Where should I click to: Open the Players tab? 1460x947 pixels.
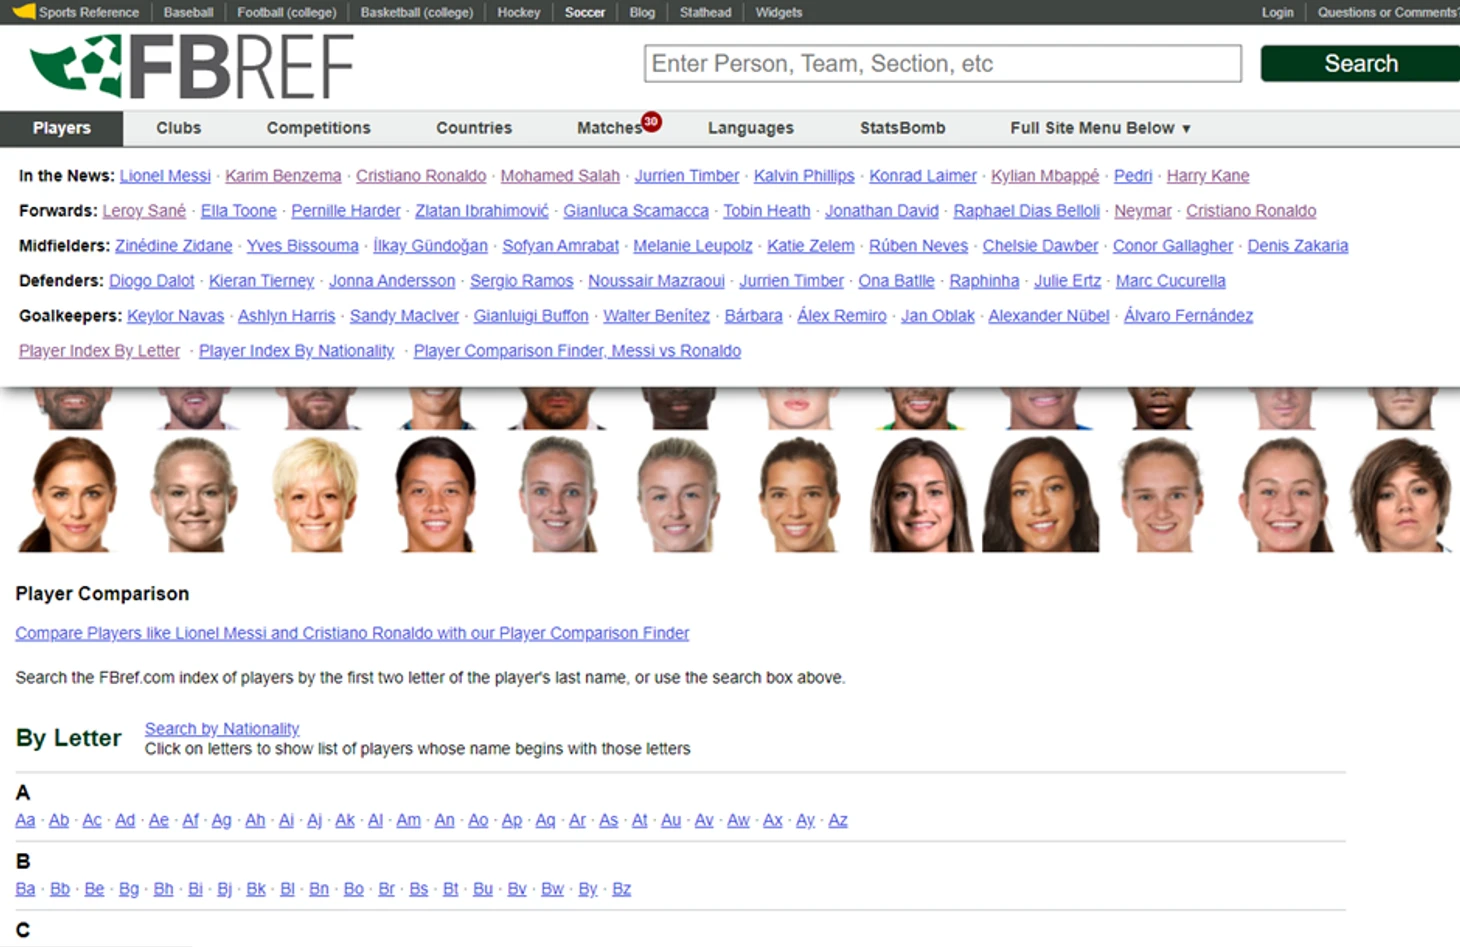61,128
